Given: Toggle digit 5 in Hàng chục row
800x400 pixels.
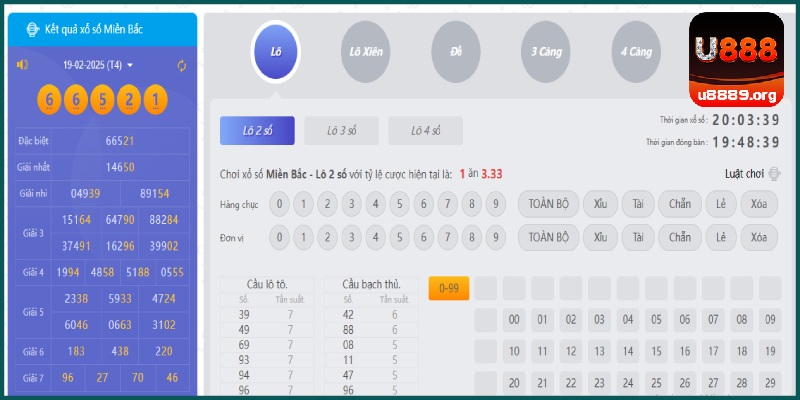Looking at the screenshot, I should 399,205.
